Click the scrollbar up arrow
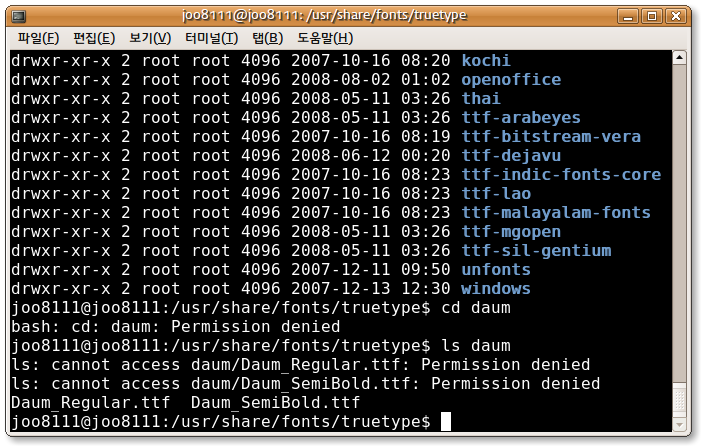This screenshot has height=446, width=701. click(679, 58)
